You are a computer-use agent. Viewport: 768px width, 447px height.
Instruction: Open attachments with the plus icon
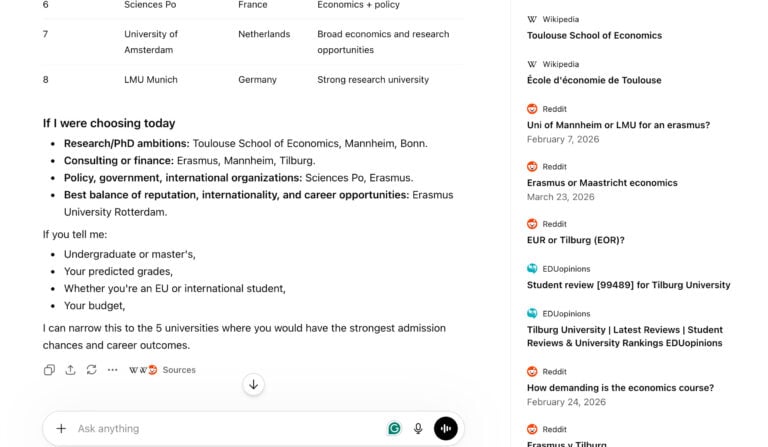61,429
